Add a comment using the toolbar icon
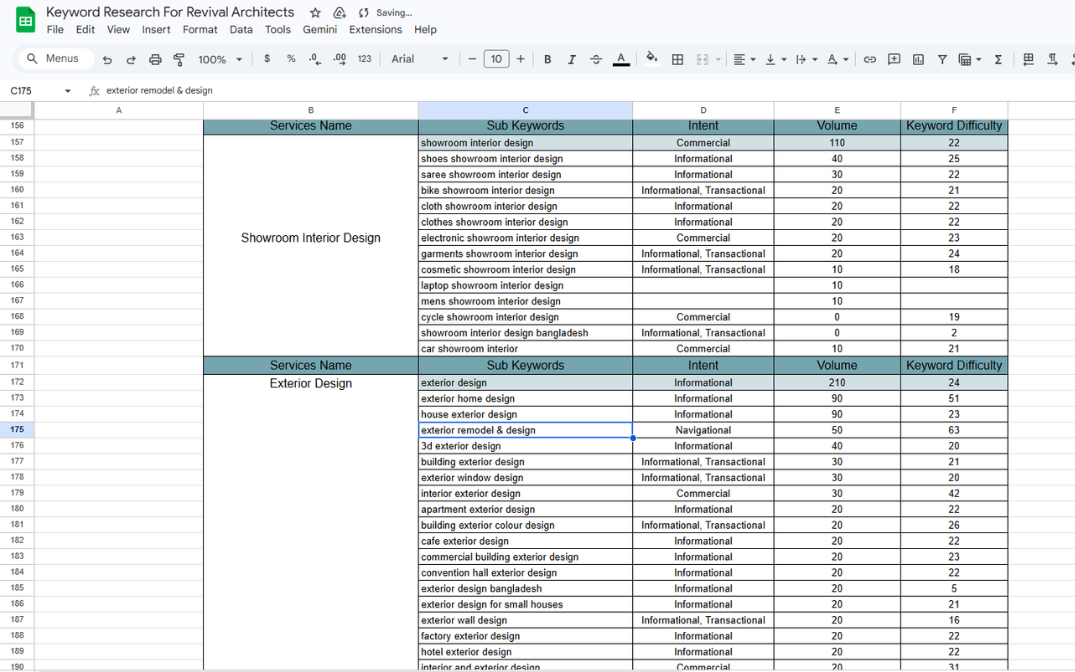This screenshot has height=672, width=1075. (894, 60)
